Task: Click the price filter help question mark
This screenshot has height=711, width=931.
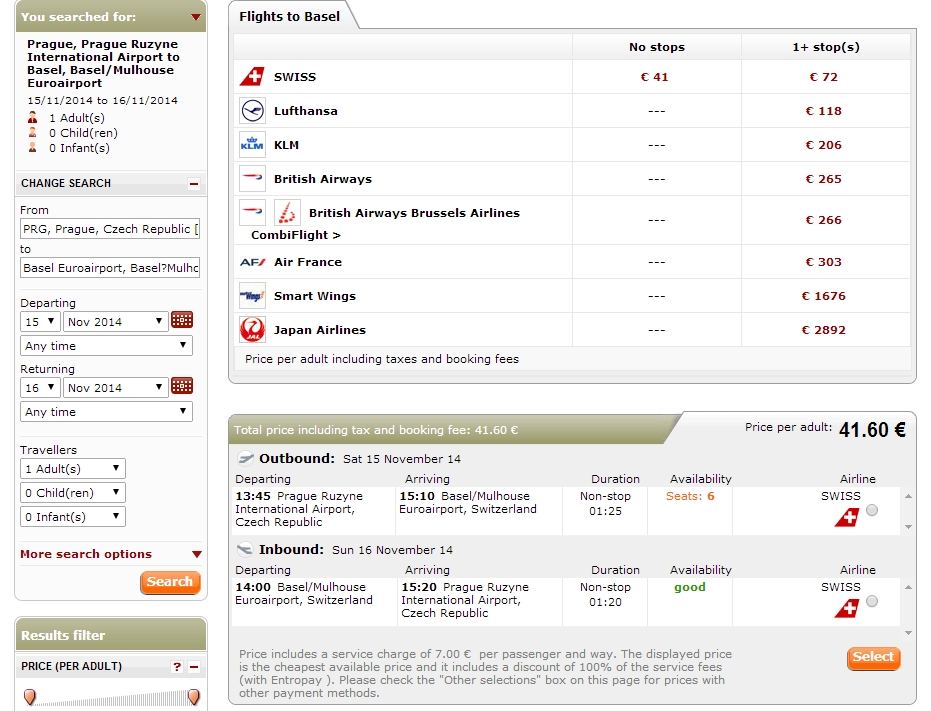Action: [177, 666]
